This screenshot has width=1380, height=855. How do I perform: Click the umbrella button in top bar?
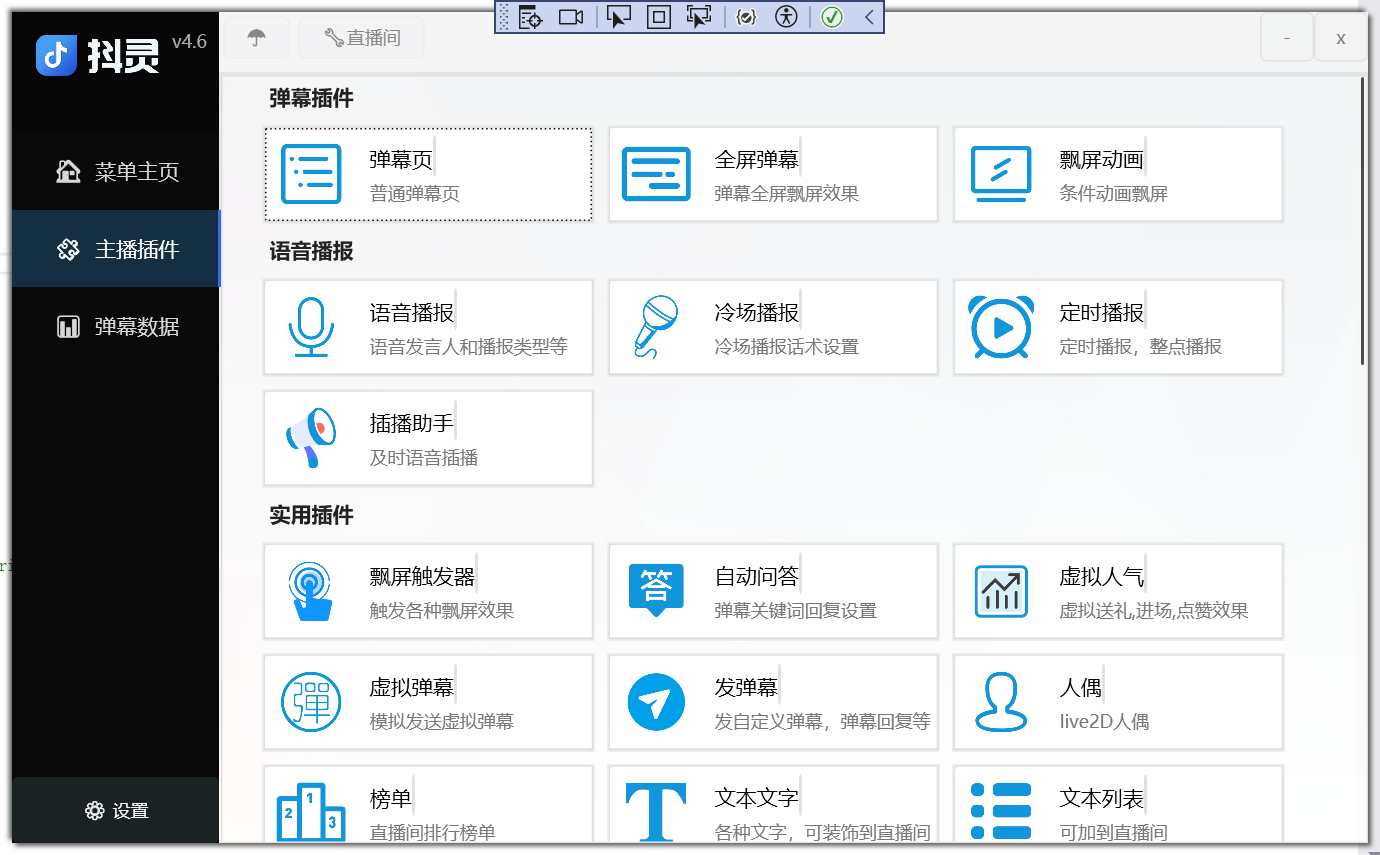(x=257, y=38)
